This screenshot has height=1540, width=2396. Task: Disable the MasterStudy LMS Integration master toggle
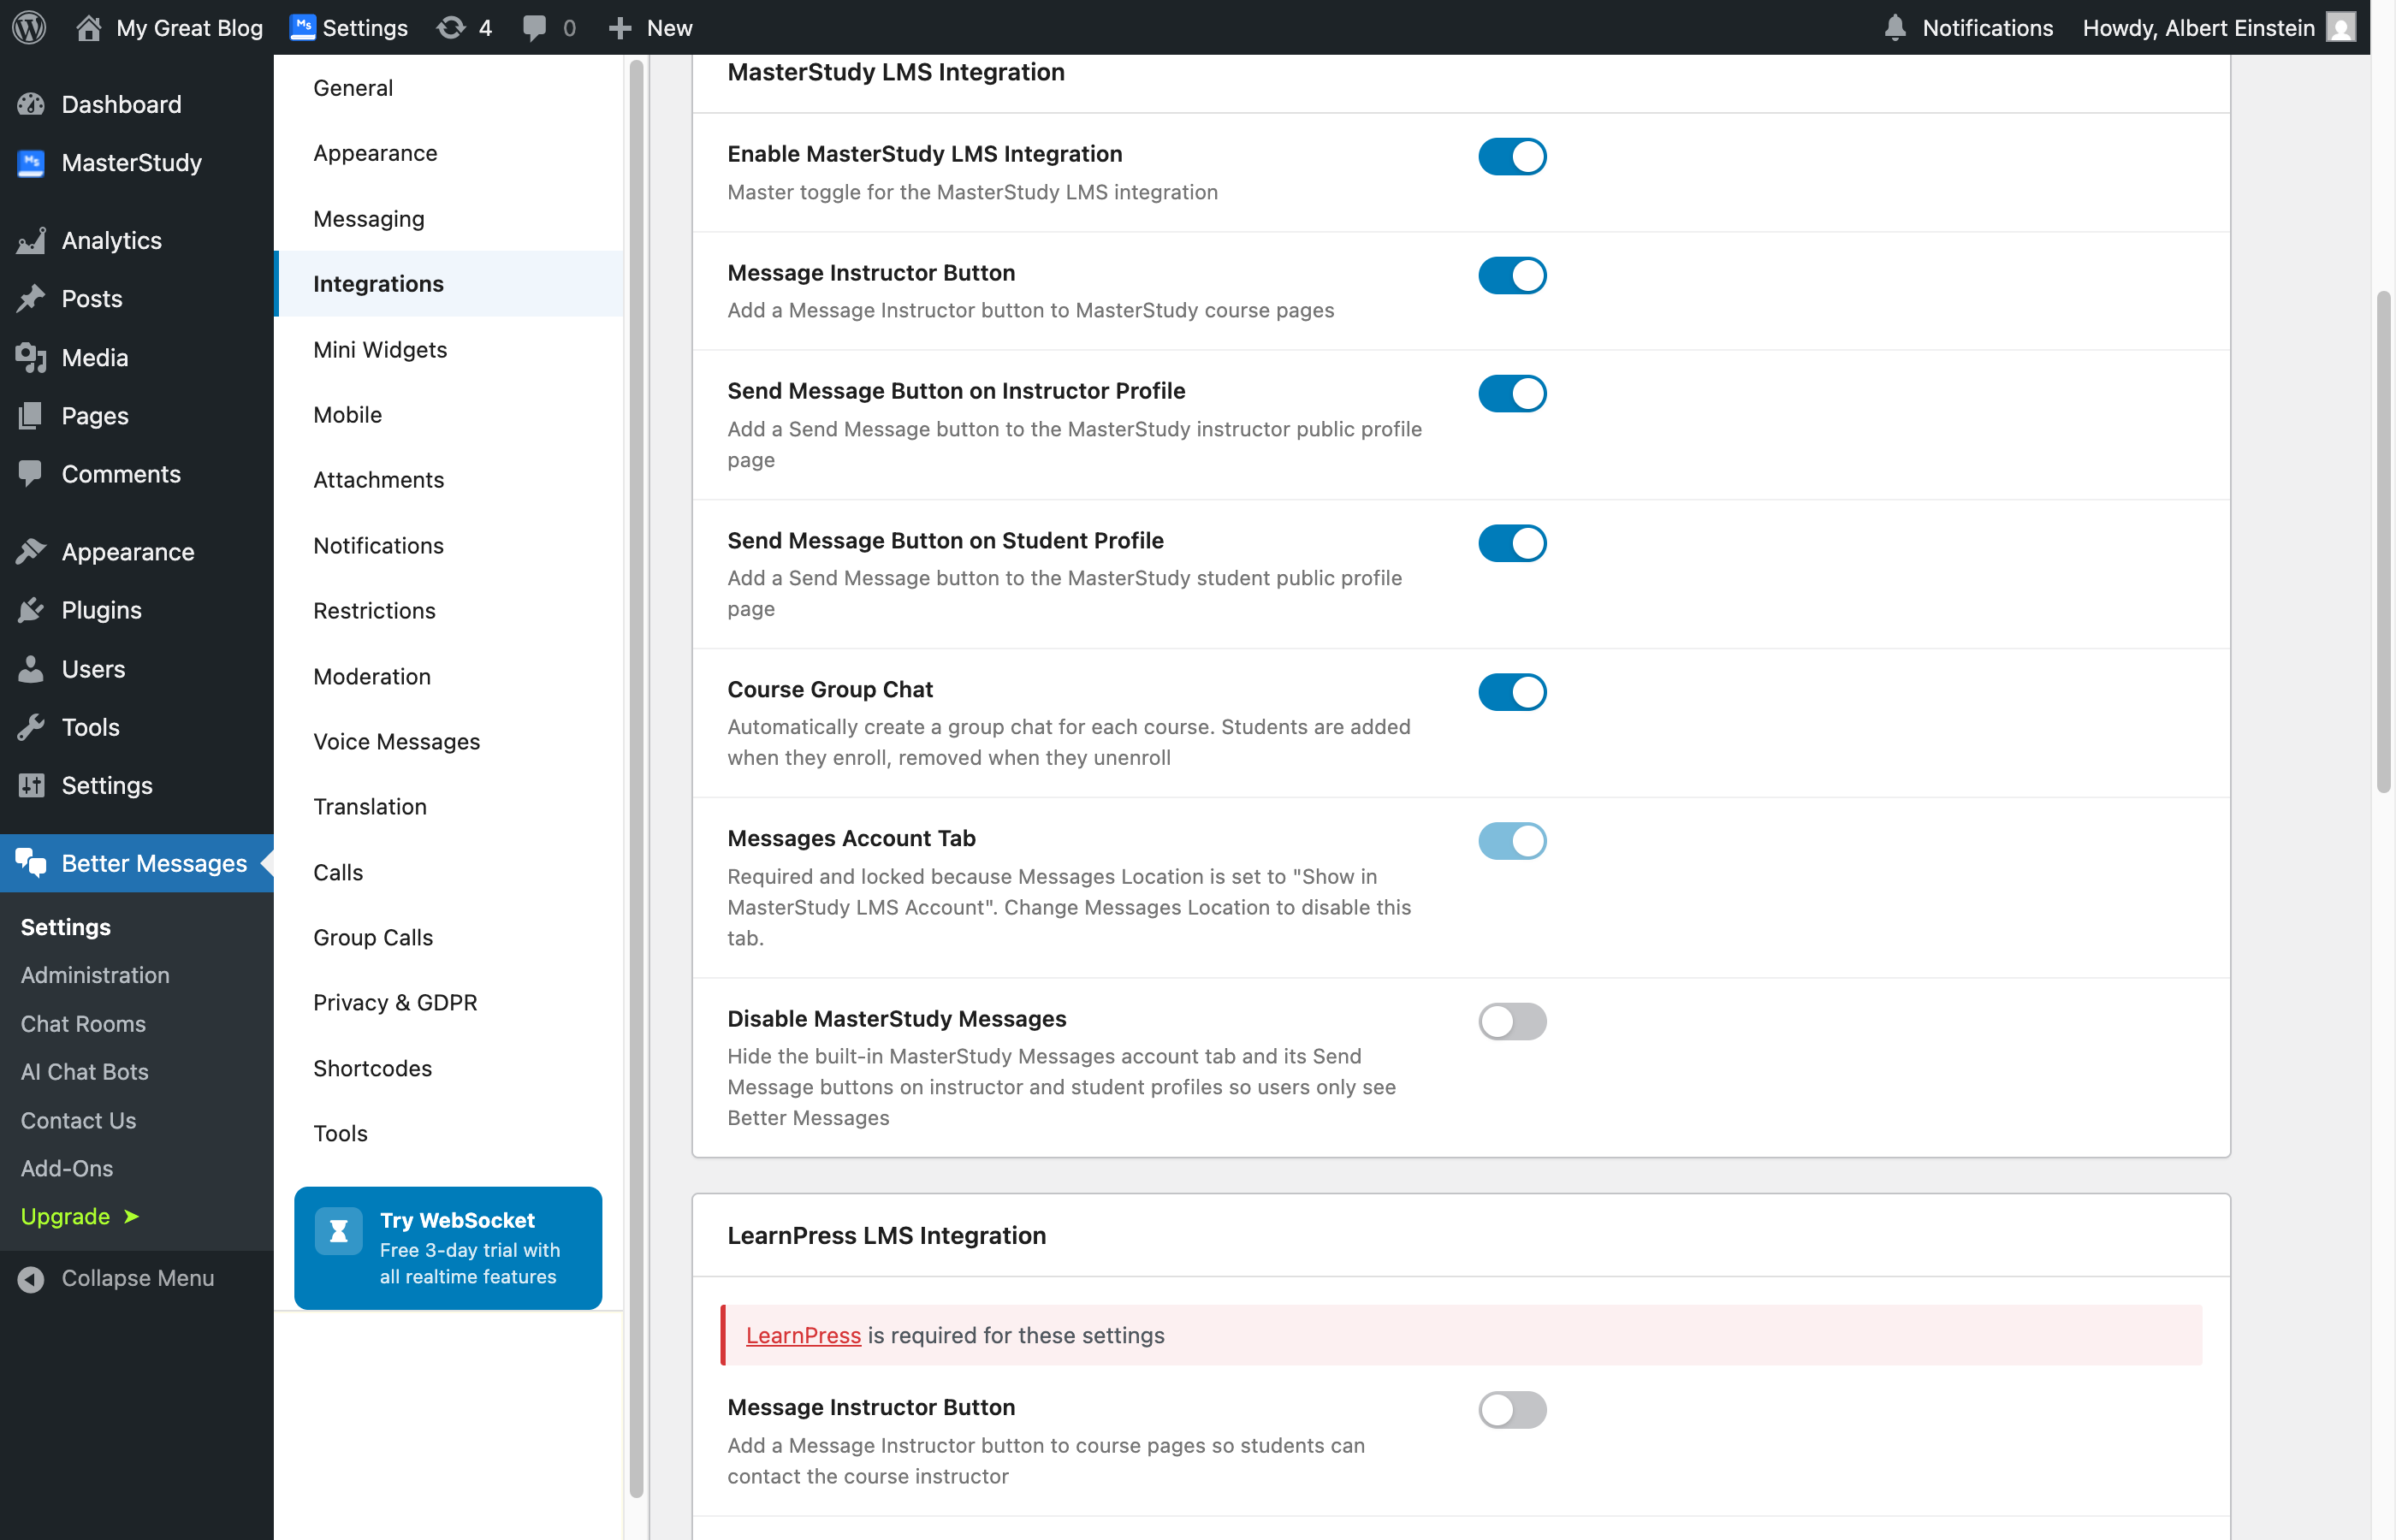click(x=1512, y=156)
